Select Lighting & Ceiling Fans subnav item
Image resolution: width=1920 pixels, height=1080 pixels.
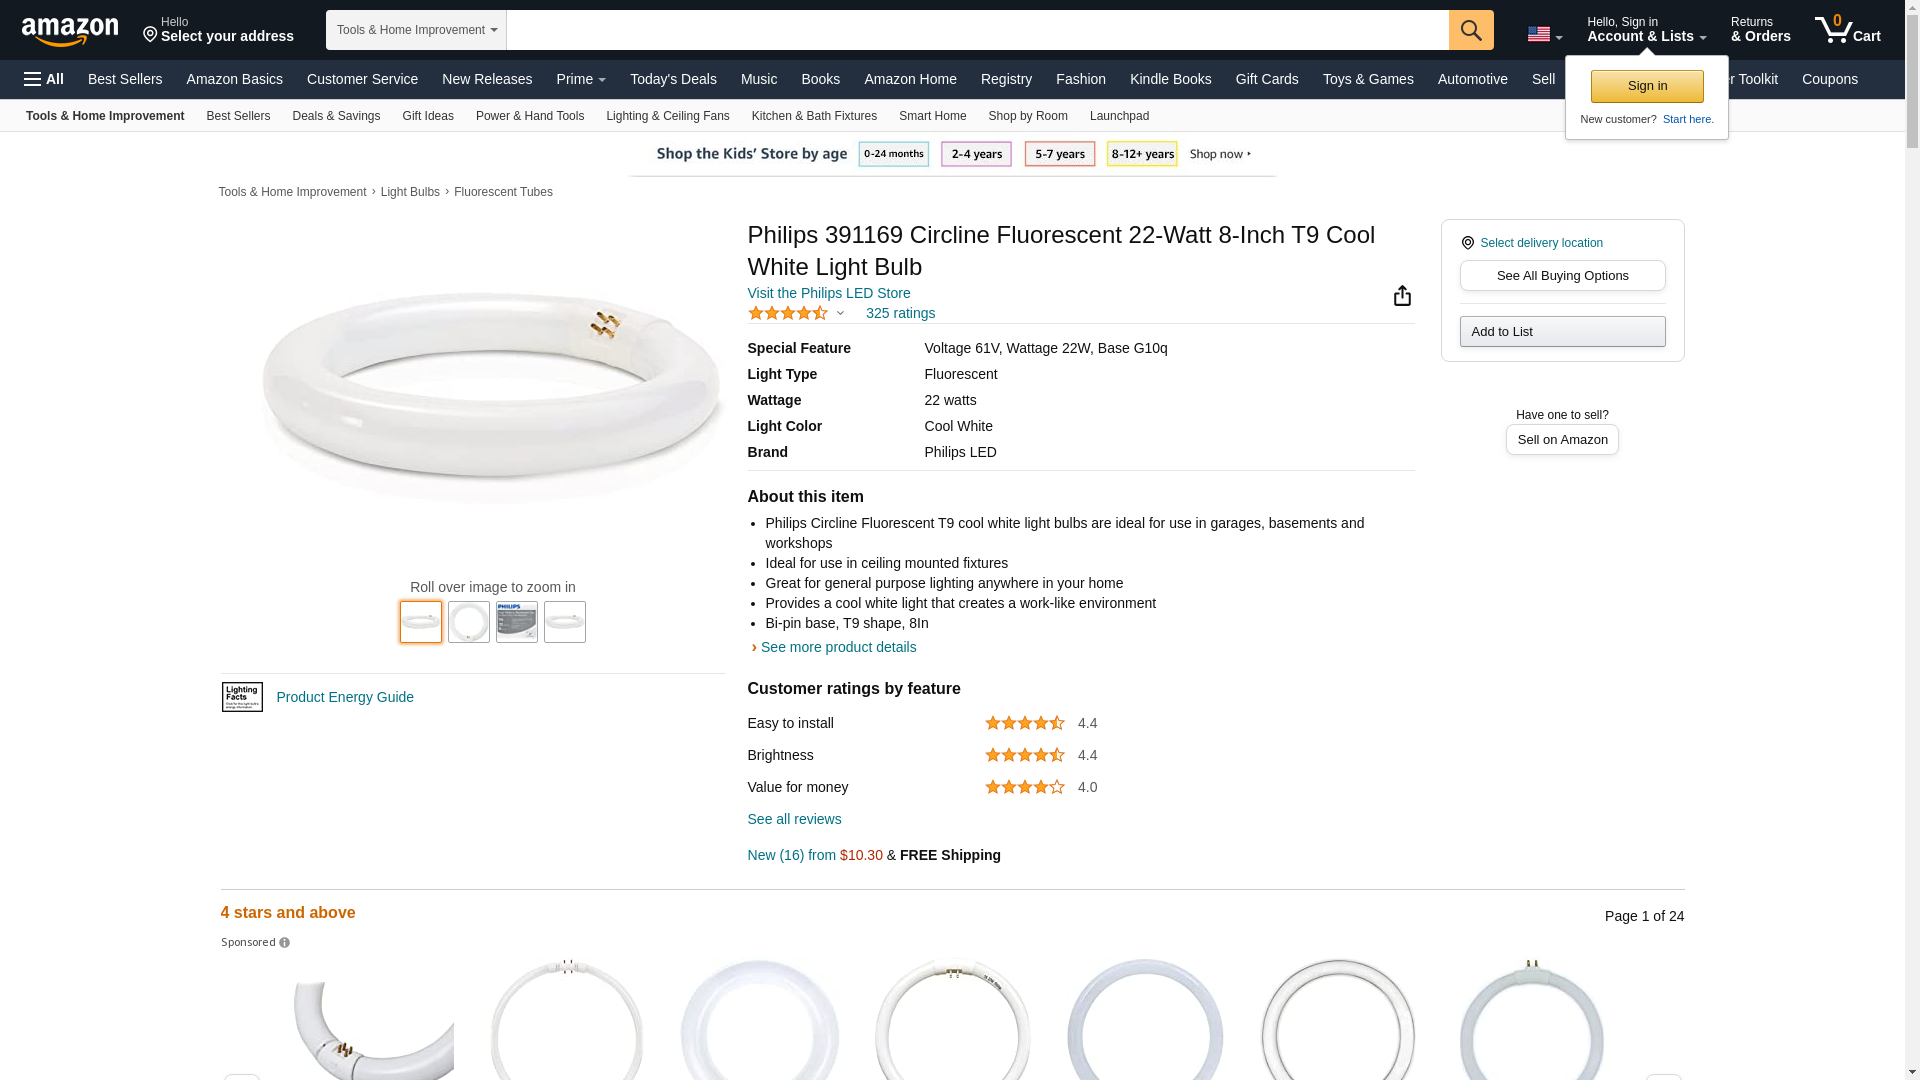[x=667, y=116]
